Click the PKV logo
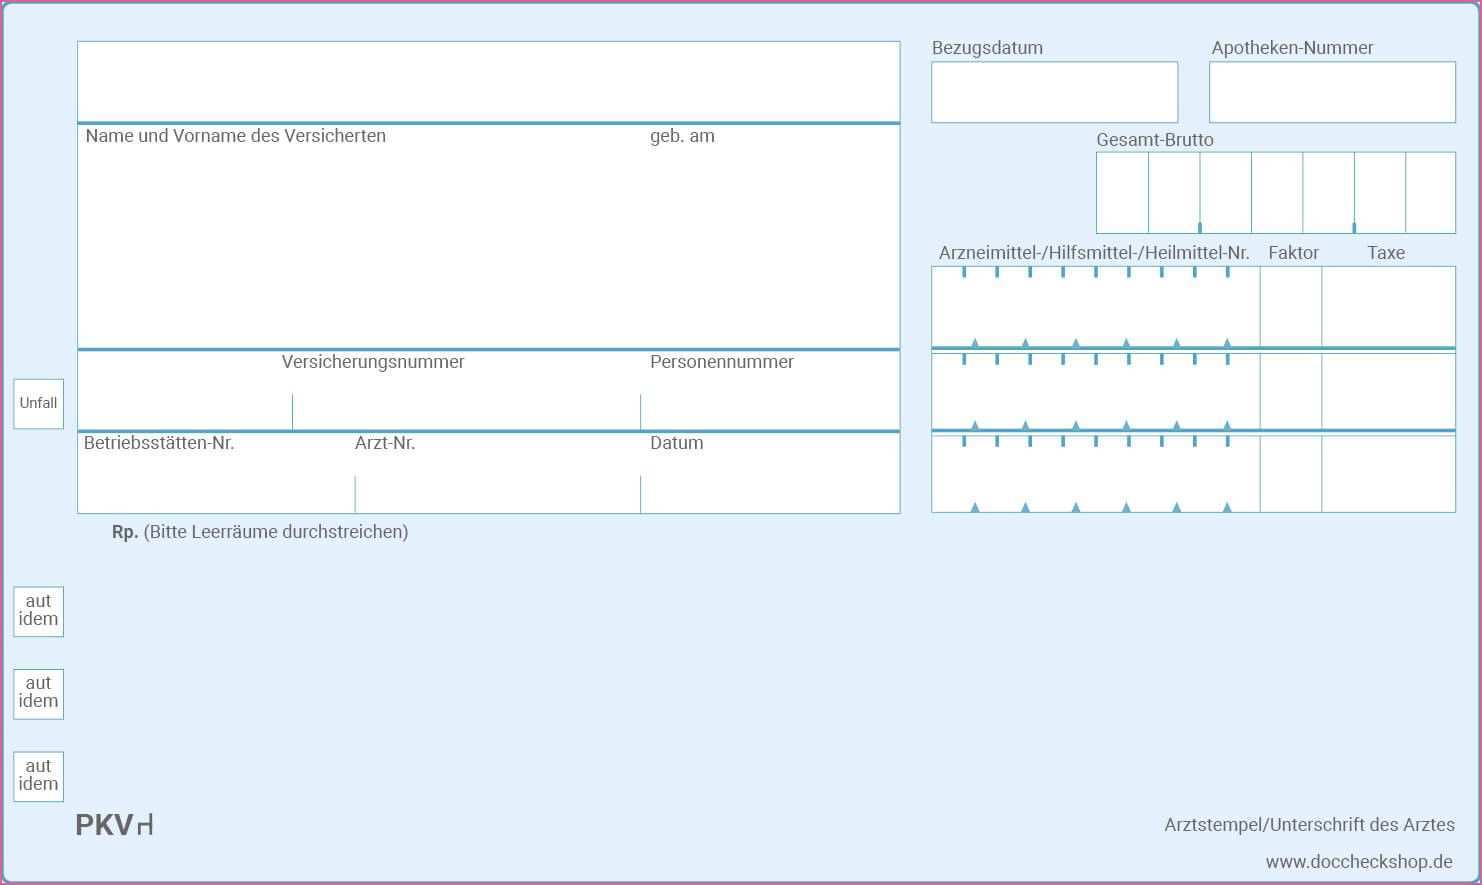This screenshot has height=885, width=1482. (x=114, y=825)
